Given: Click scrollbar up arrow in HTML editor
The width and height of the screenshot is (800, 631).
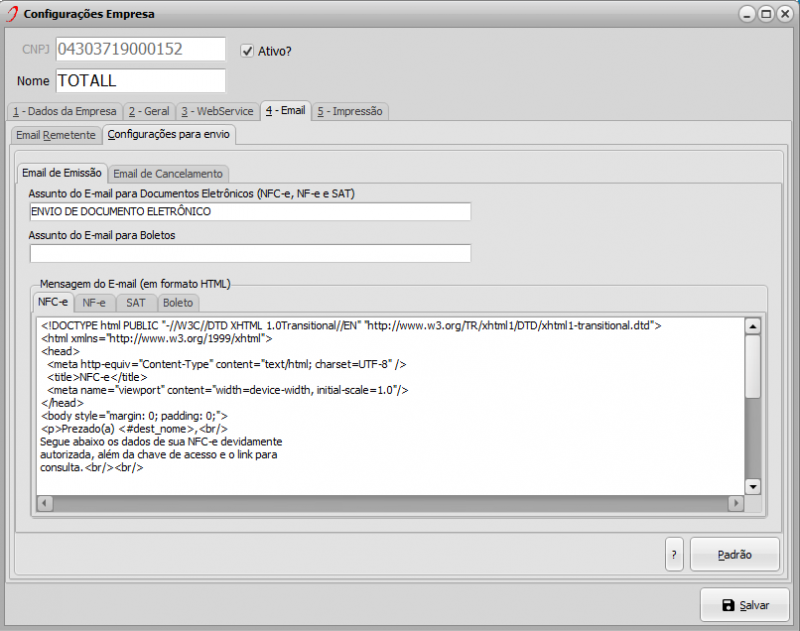Looking at the screenshot, I should point(753,326).
